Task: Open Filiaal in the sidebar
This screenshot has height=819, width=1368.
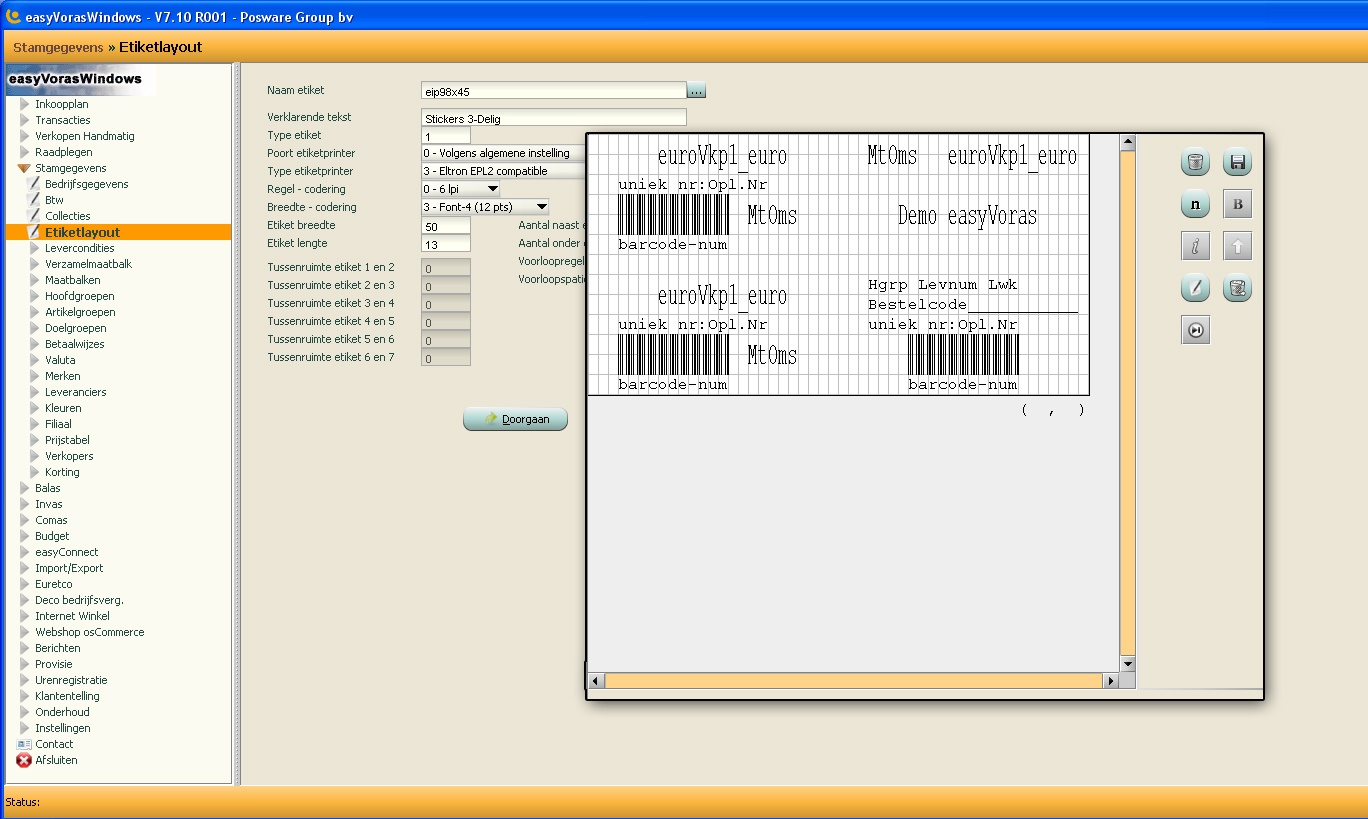Action: pyautogui.click(x=58, y=424)
